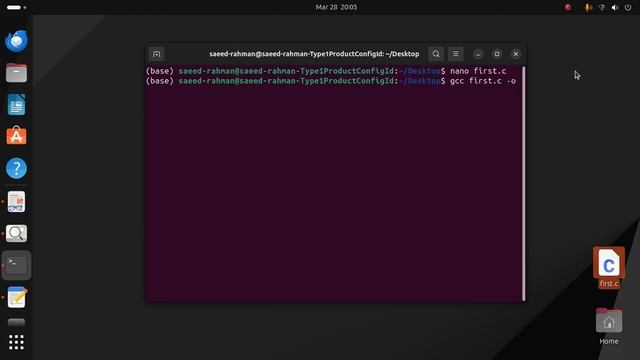Click the 'gcc first.c -o' command line
Image resolution: width=640 pixels, height=360 pixels.
point(483,81)
